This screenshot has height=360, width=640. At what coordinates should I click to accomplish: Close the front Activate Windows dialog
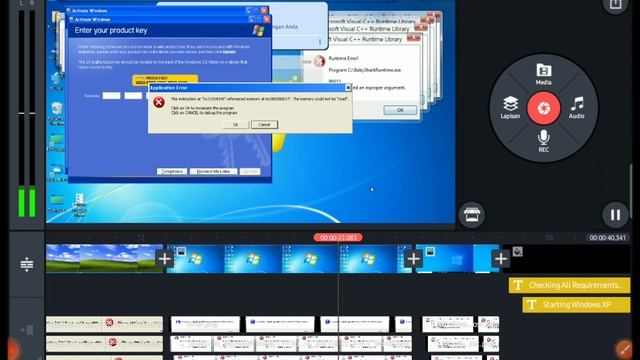(267, 19)
